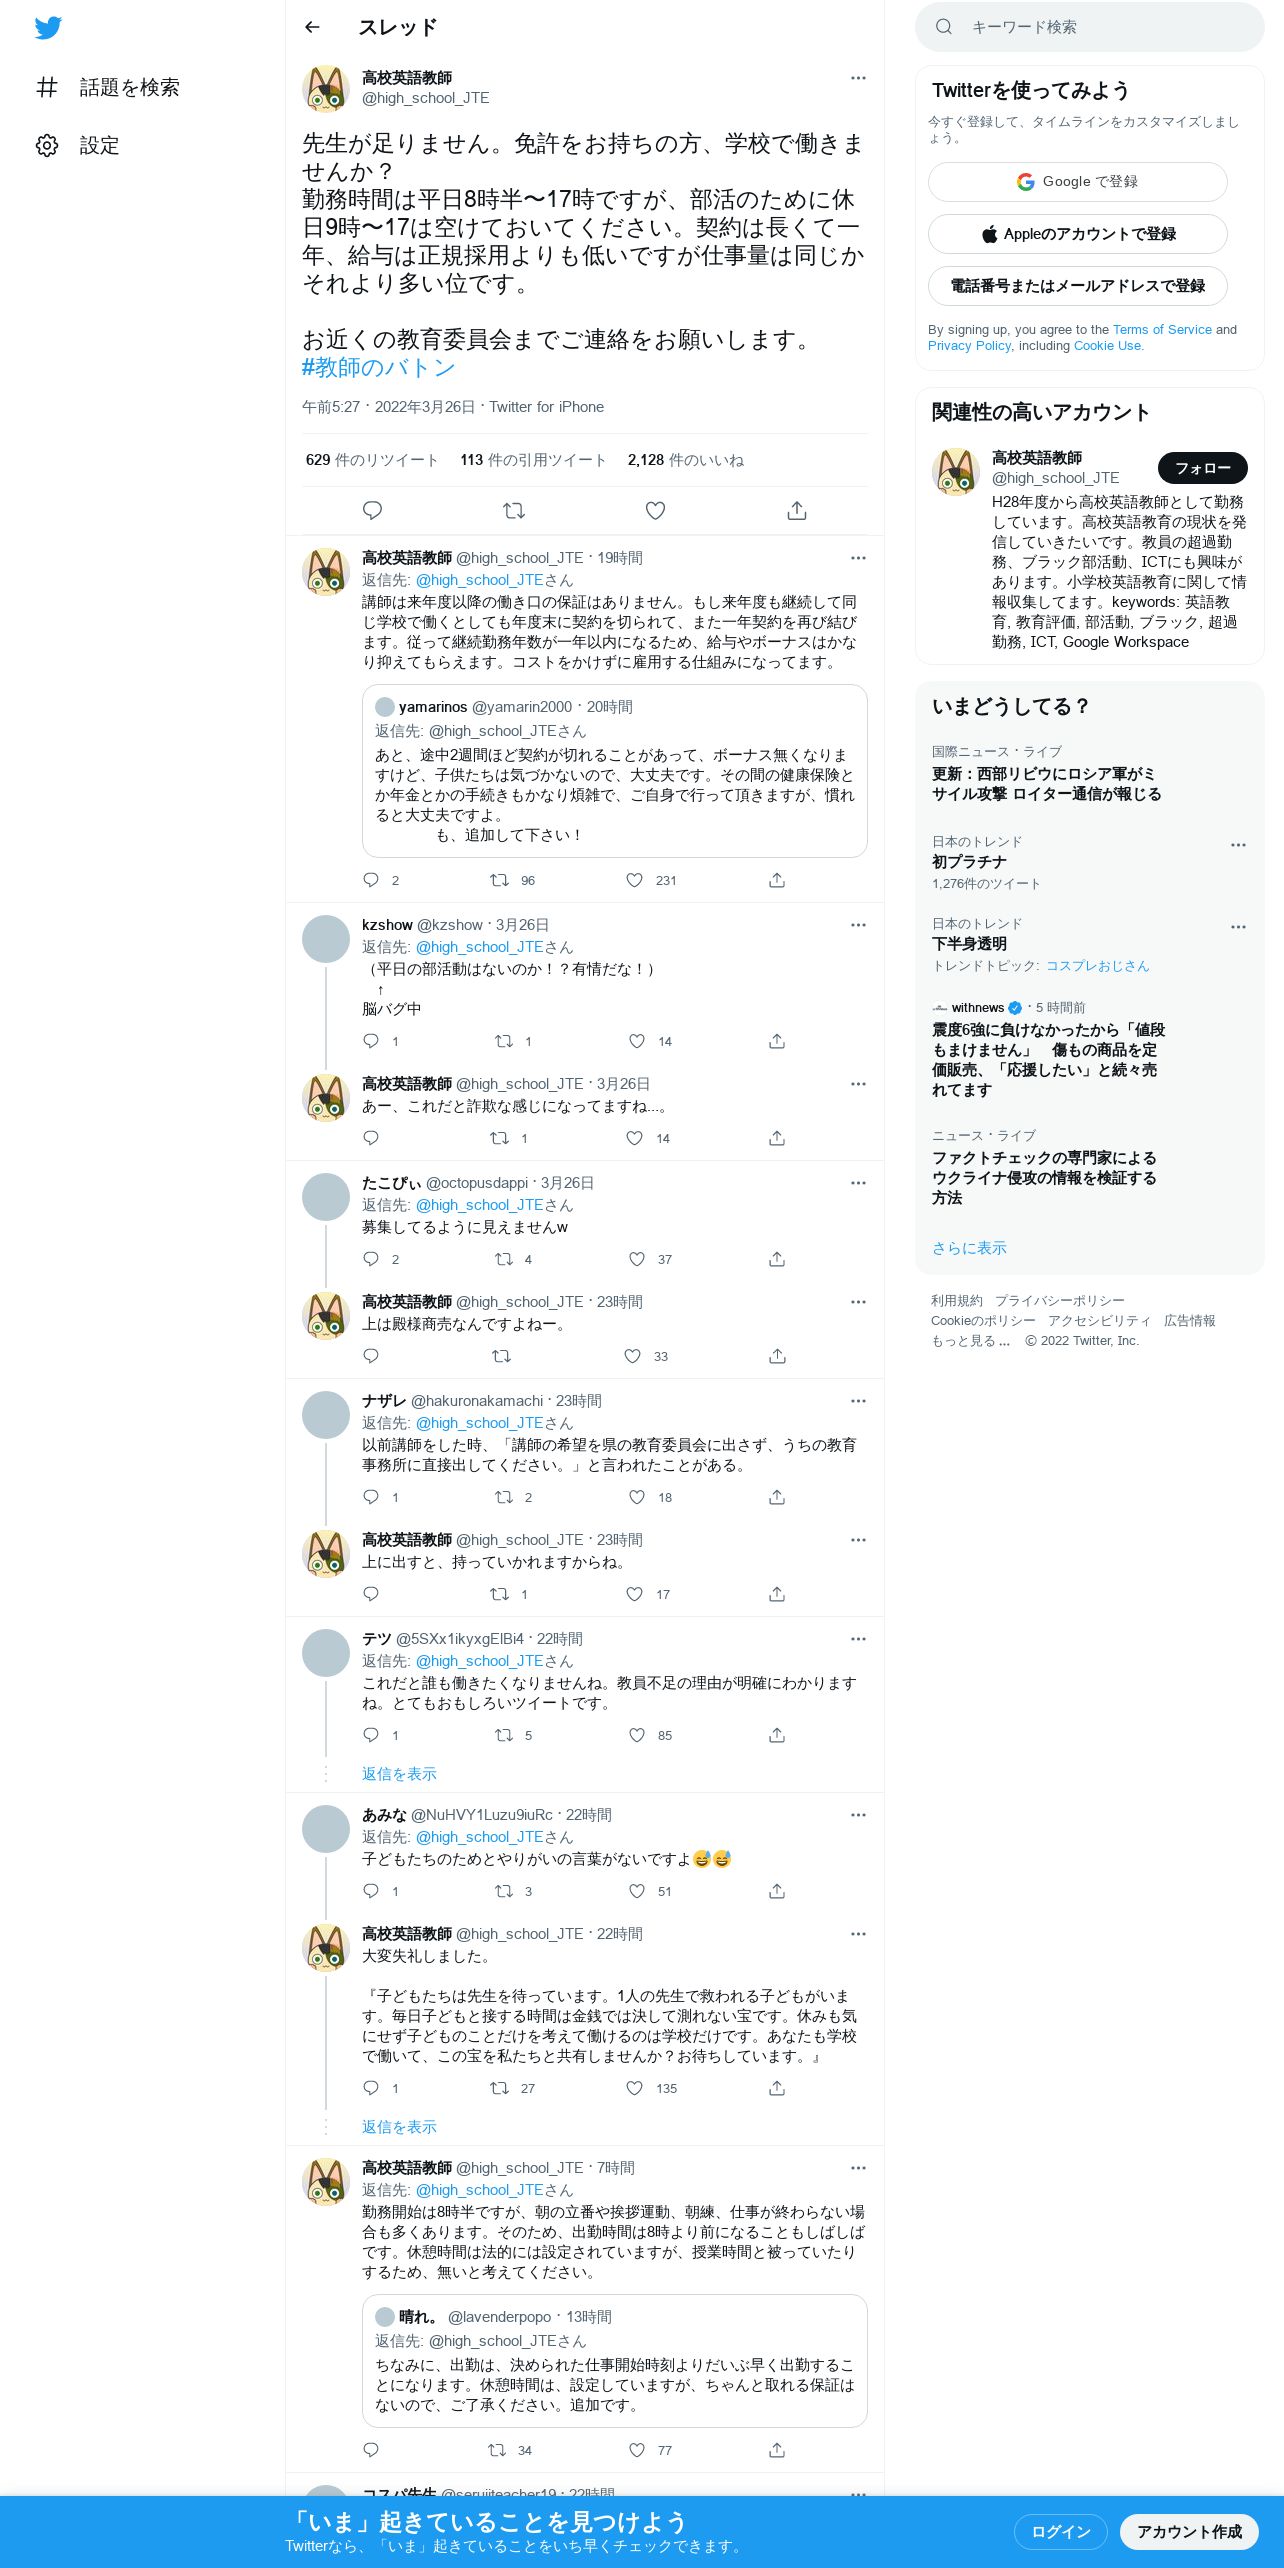Share the main tweet via the share icon
Viewport: 1284px width, 2568px height.
pyautogui.click(x=797, y=511)
